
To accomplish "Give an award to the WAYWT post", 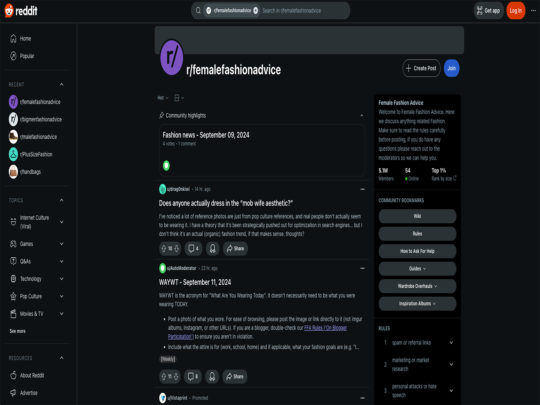I will (212, 376).
